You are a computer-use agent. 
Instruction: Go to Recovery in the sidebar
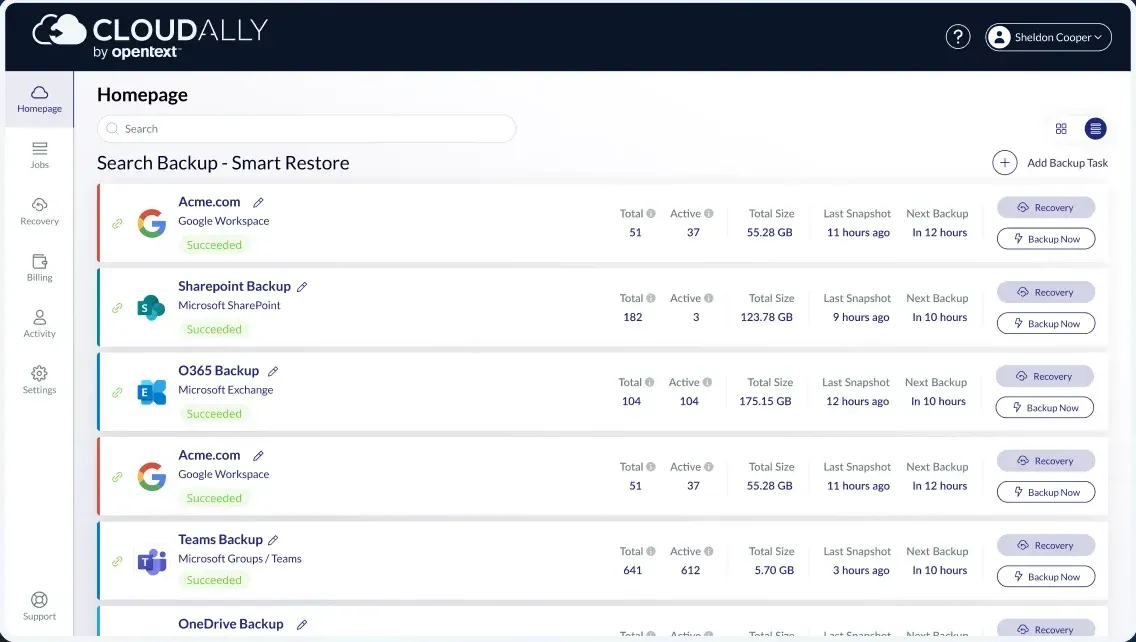click(x=39, y=212)
